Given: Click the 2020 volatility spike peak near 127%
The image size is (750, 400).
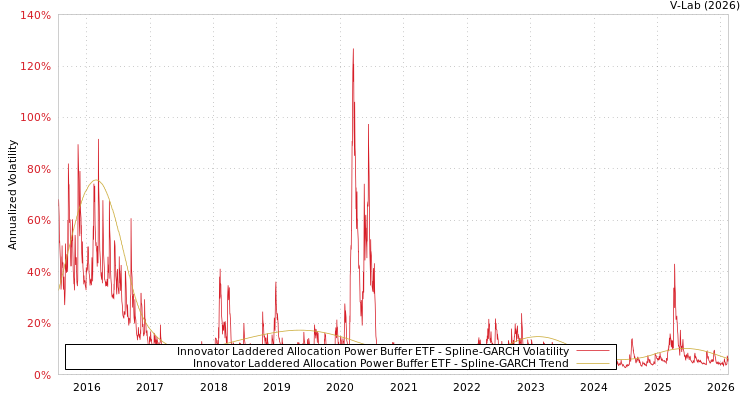Looking at the screenshot, I should click(353, 49).
